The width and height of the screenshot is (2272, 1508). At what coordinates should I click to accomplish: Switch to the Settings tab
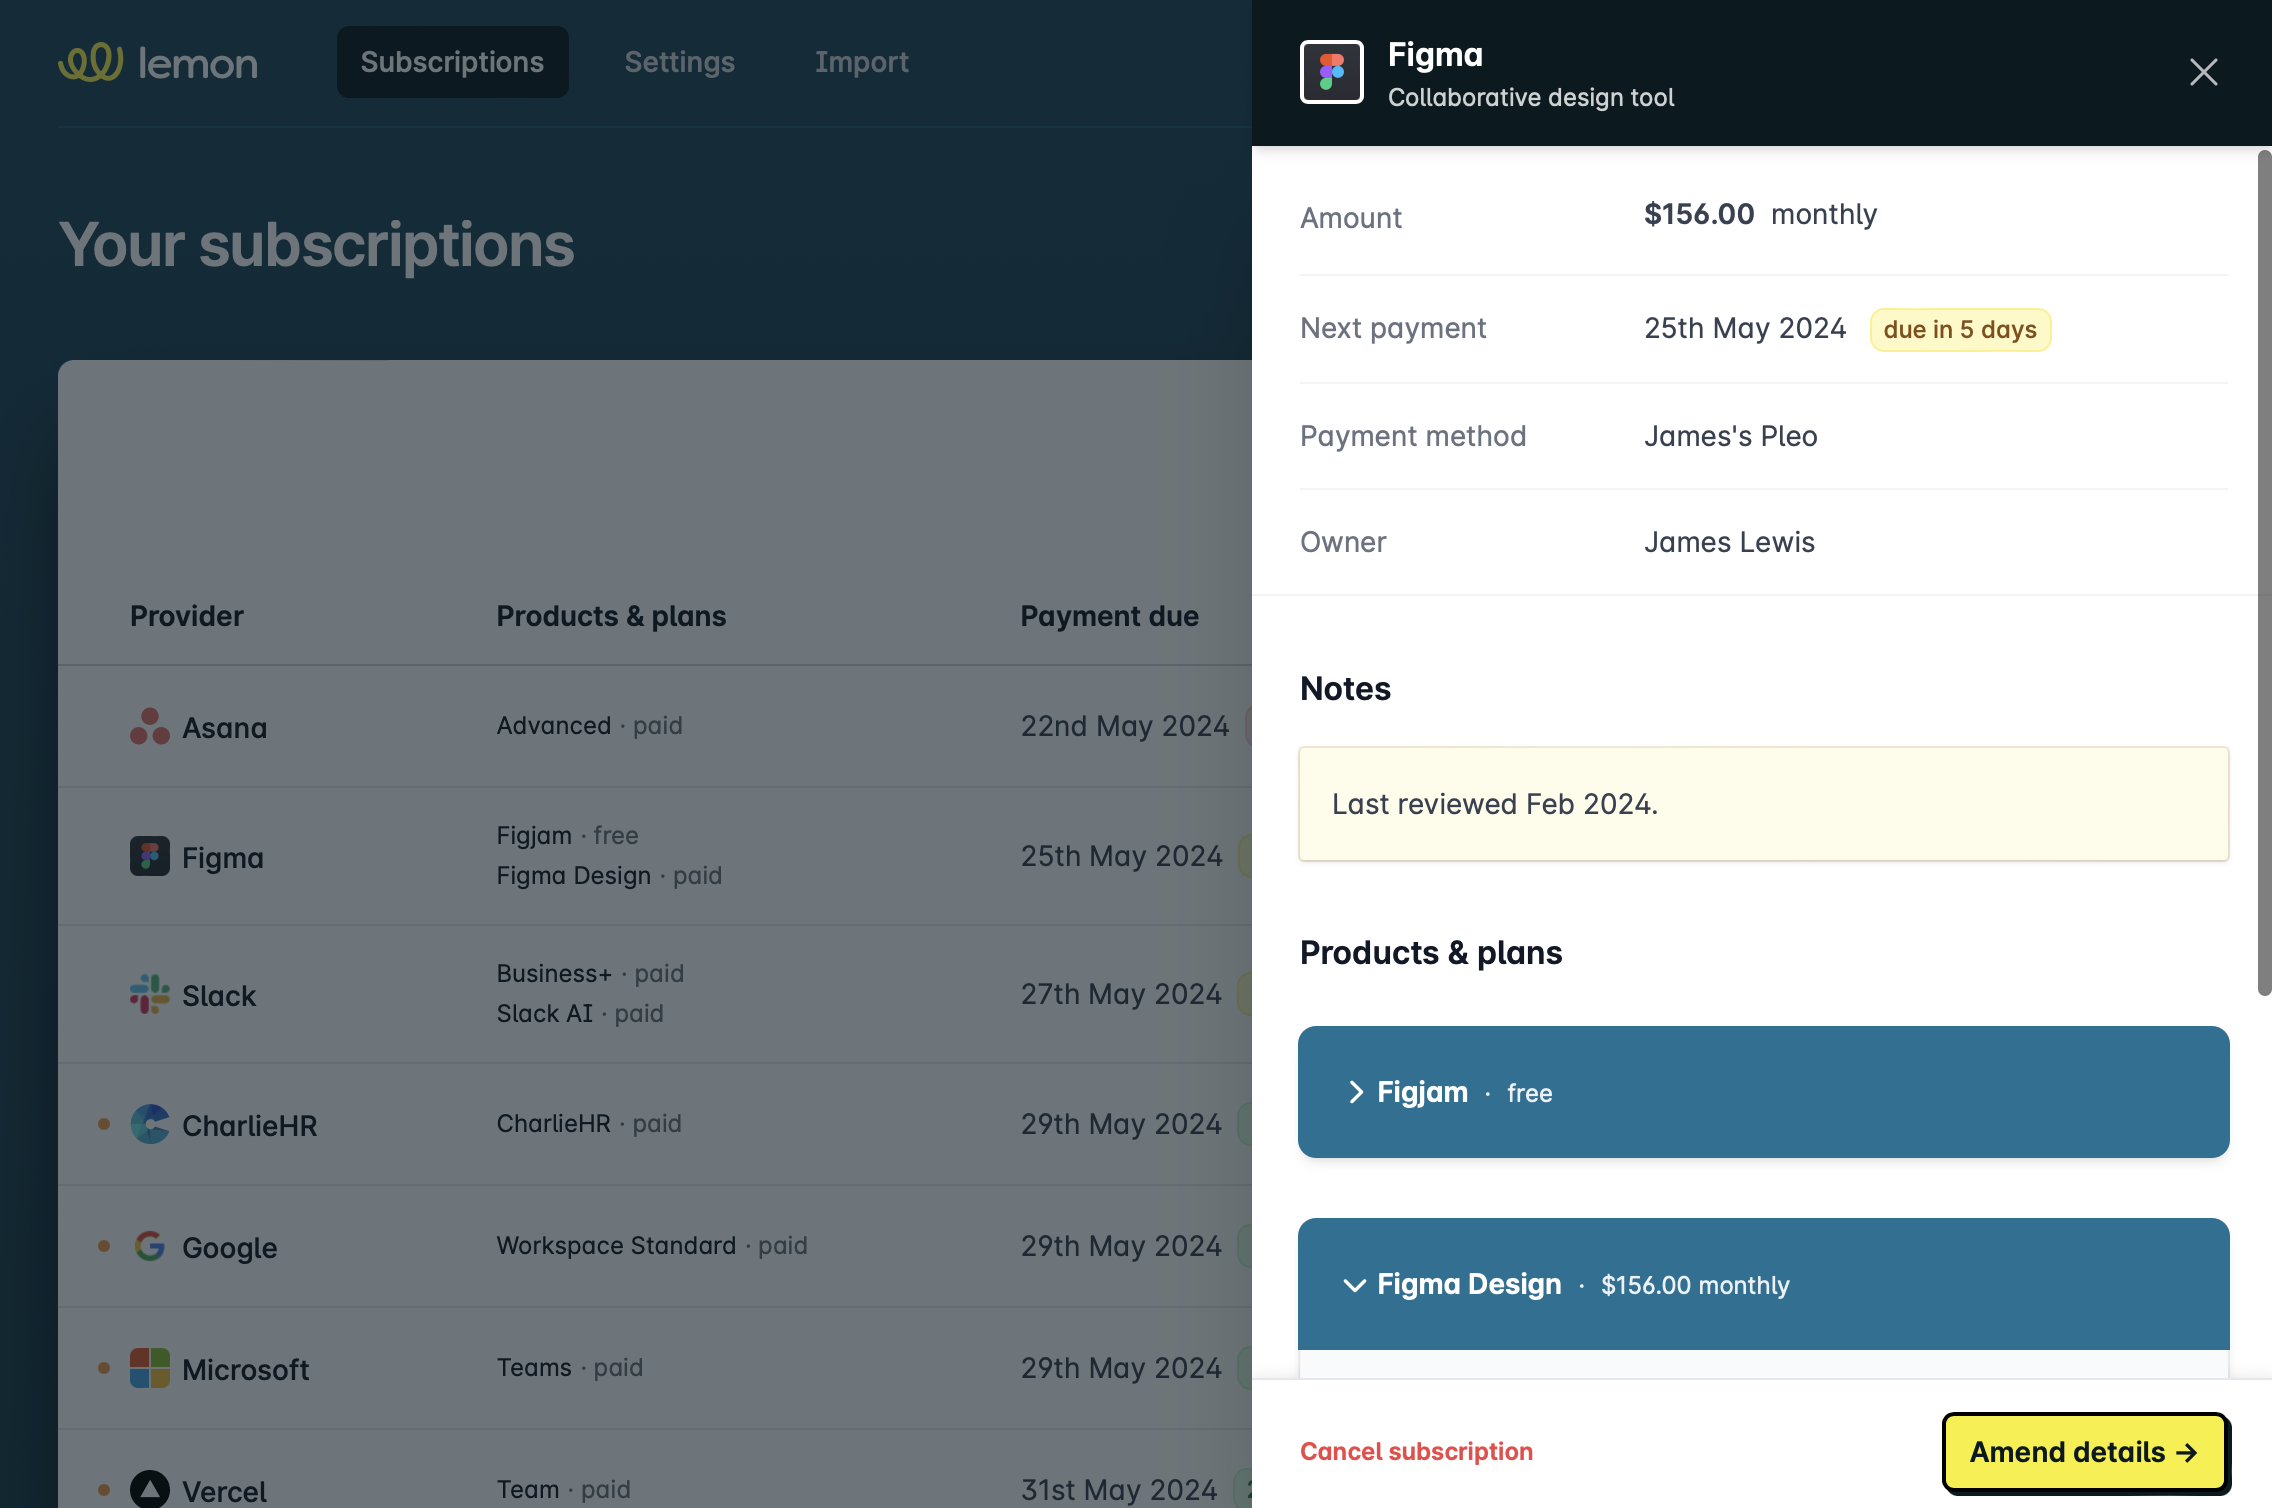pyautogui.click(x=679, y=61)
